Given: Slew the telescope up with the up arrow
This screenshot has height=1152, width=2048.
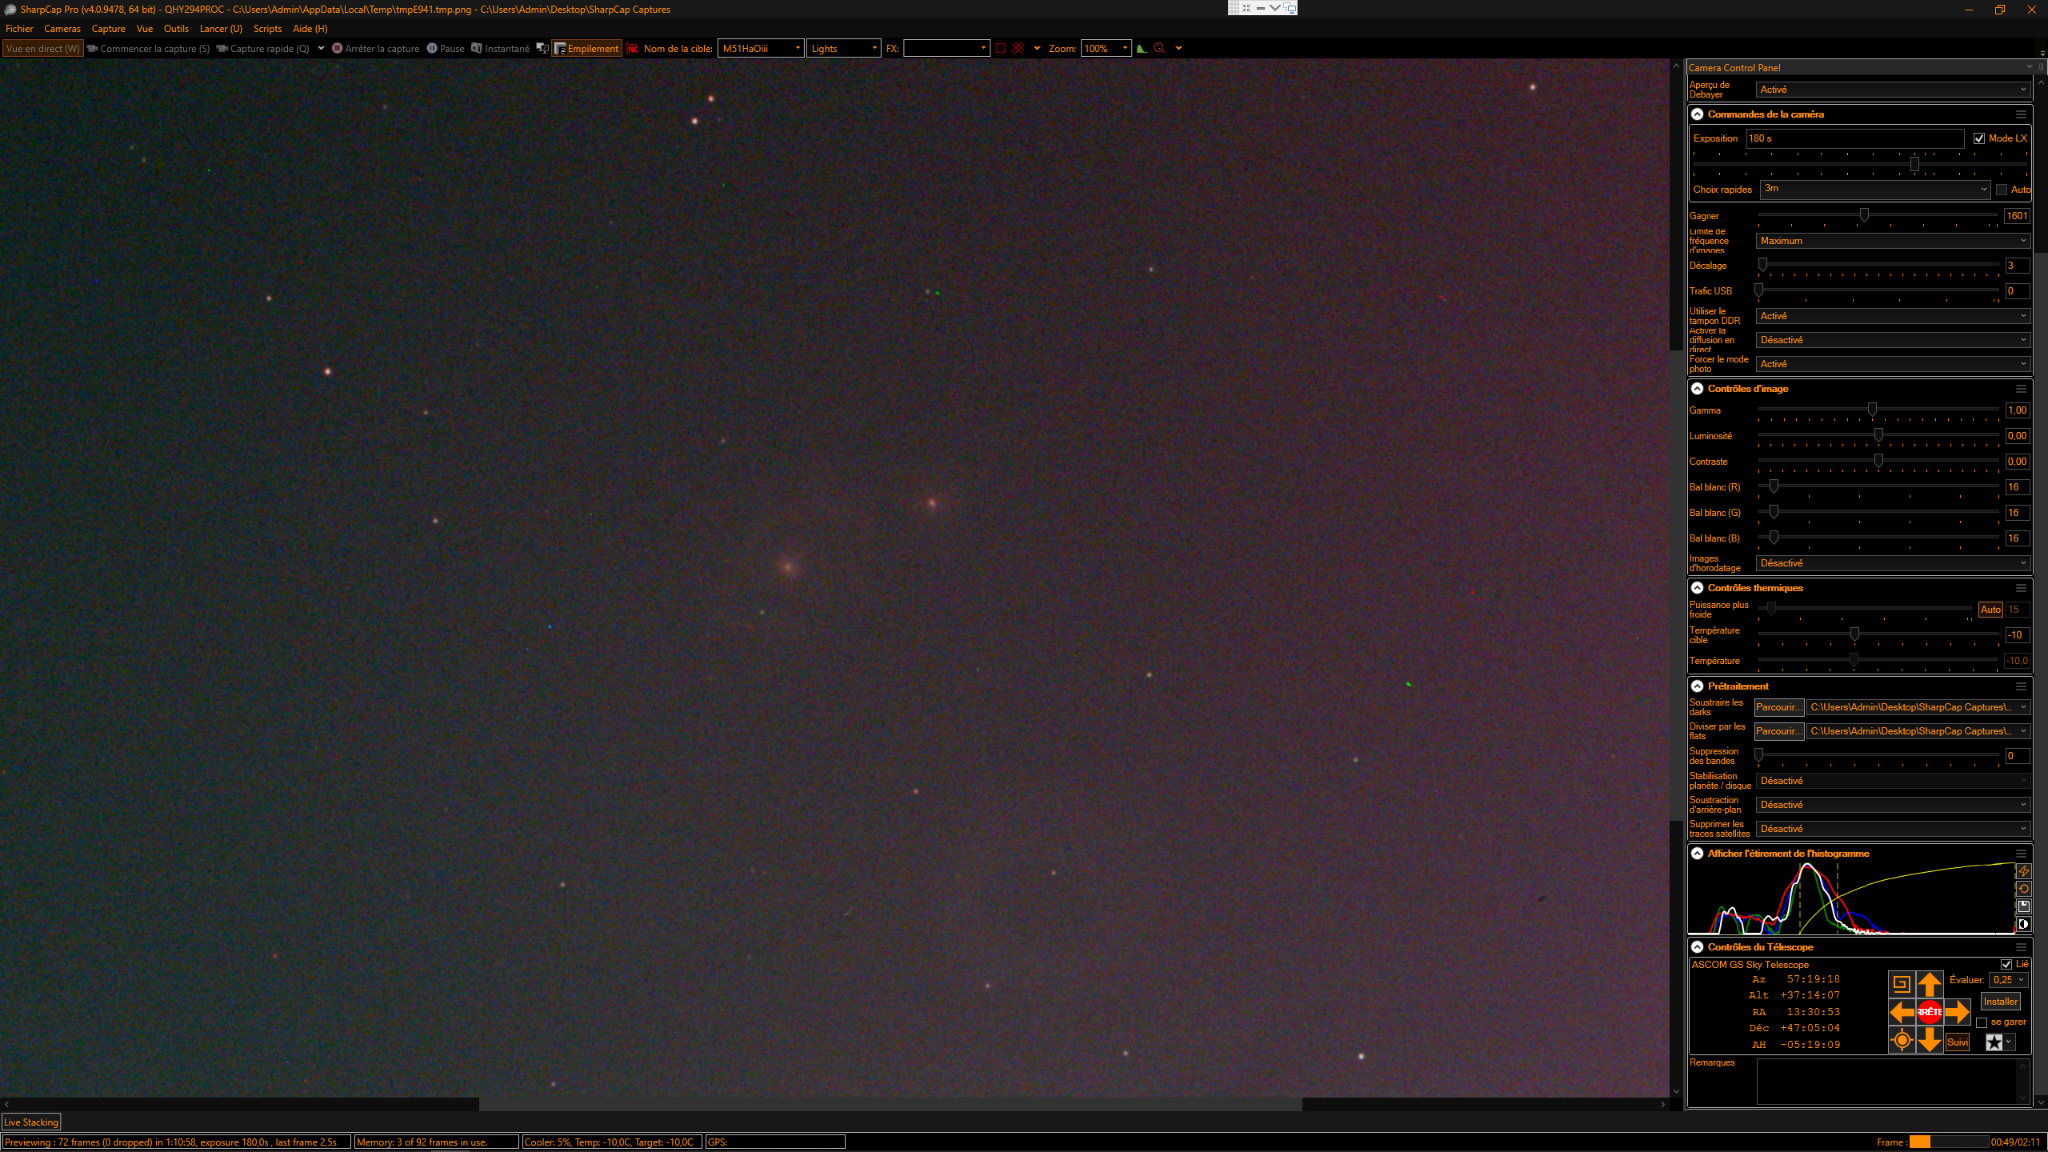Looking at the screenshot, I should tap(1929, 984).
